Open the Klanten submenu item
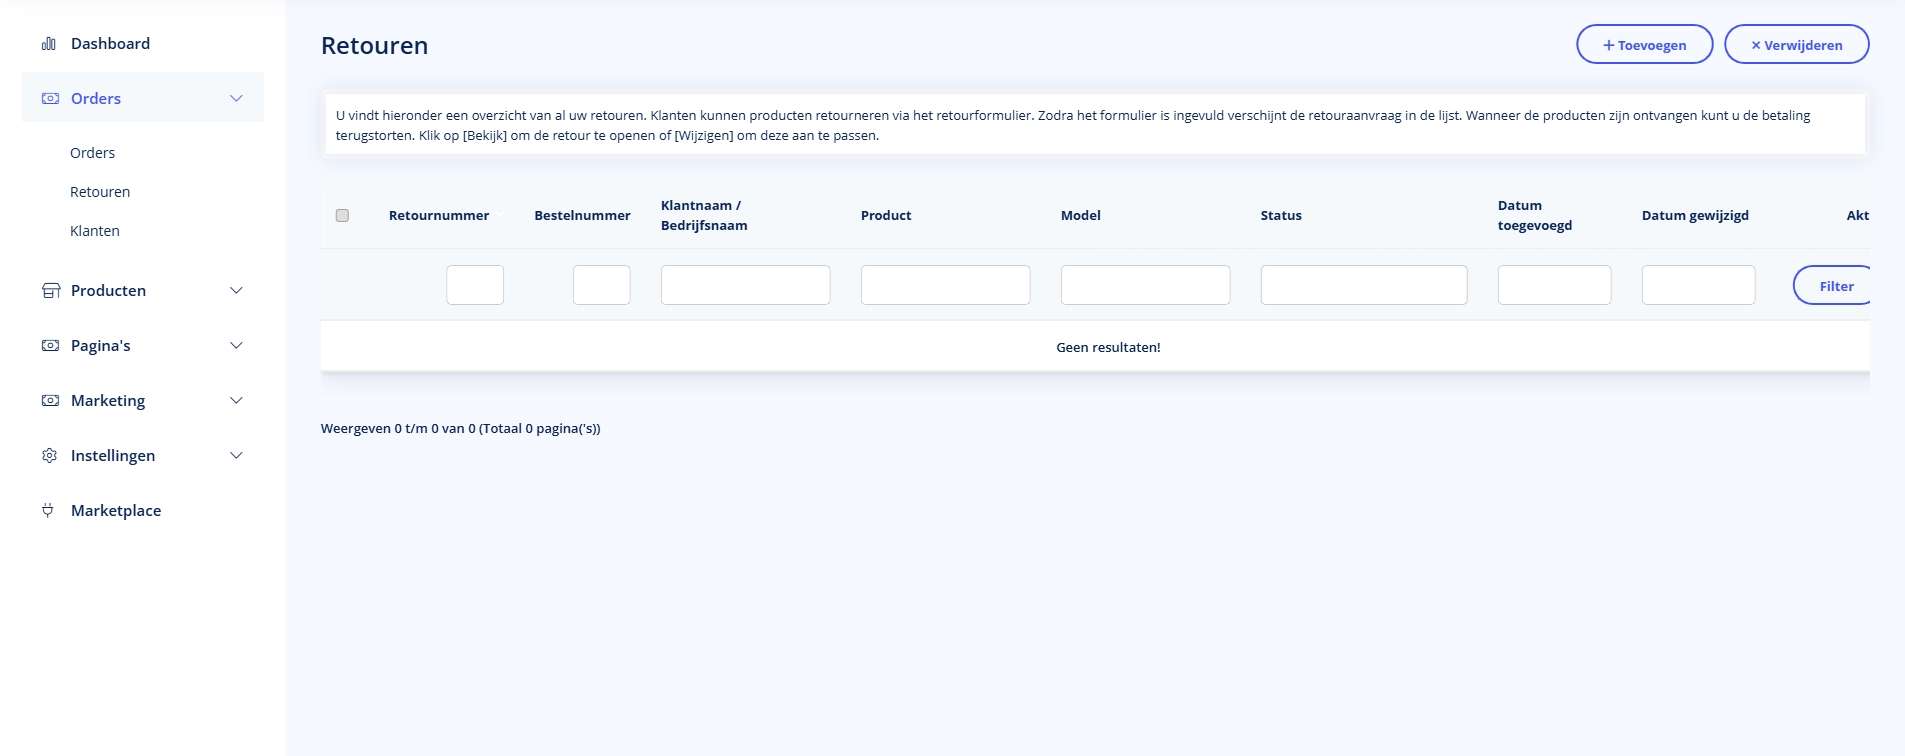Image resolution: width=1905 pixels, height=756 pixels. click(95, 231)
